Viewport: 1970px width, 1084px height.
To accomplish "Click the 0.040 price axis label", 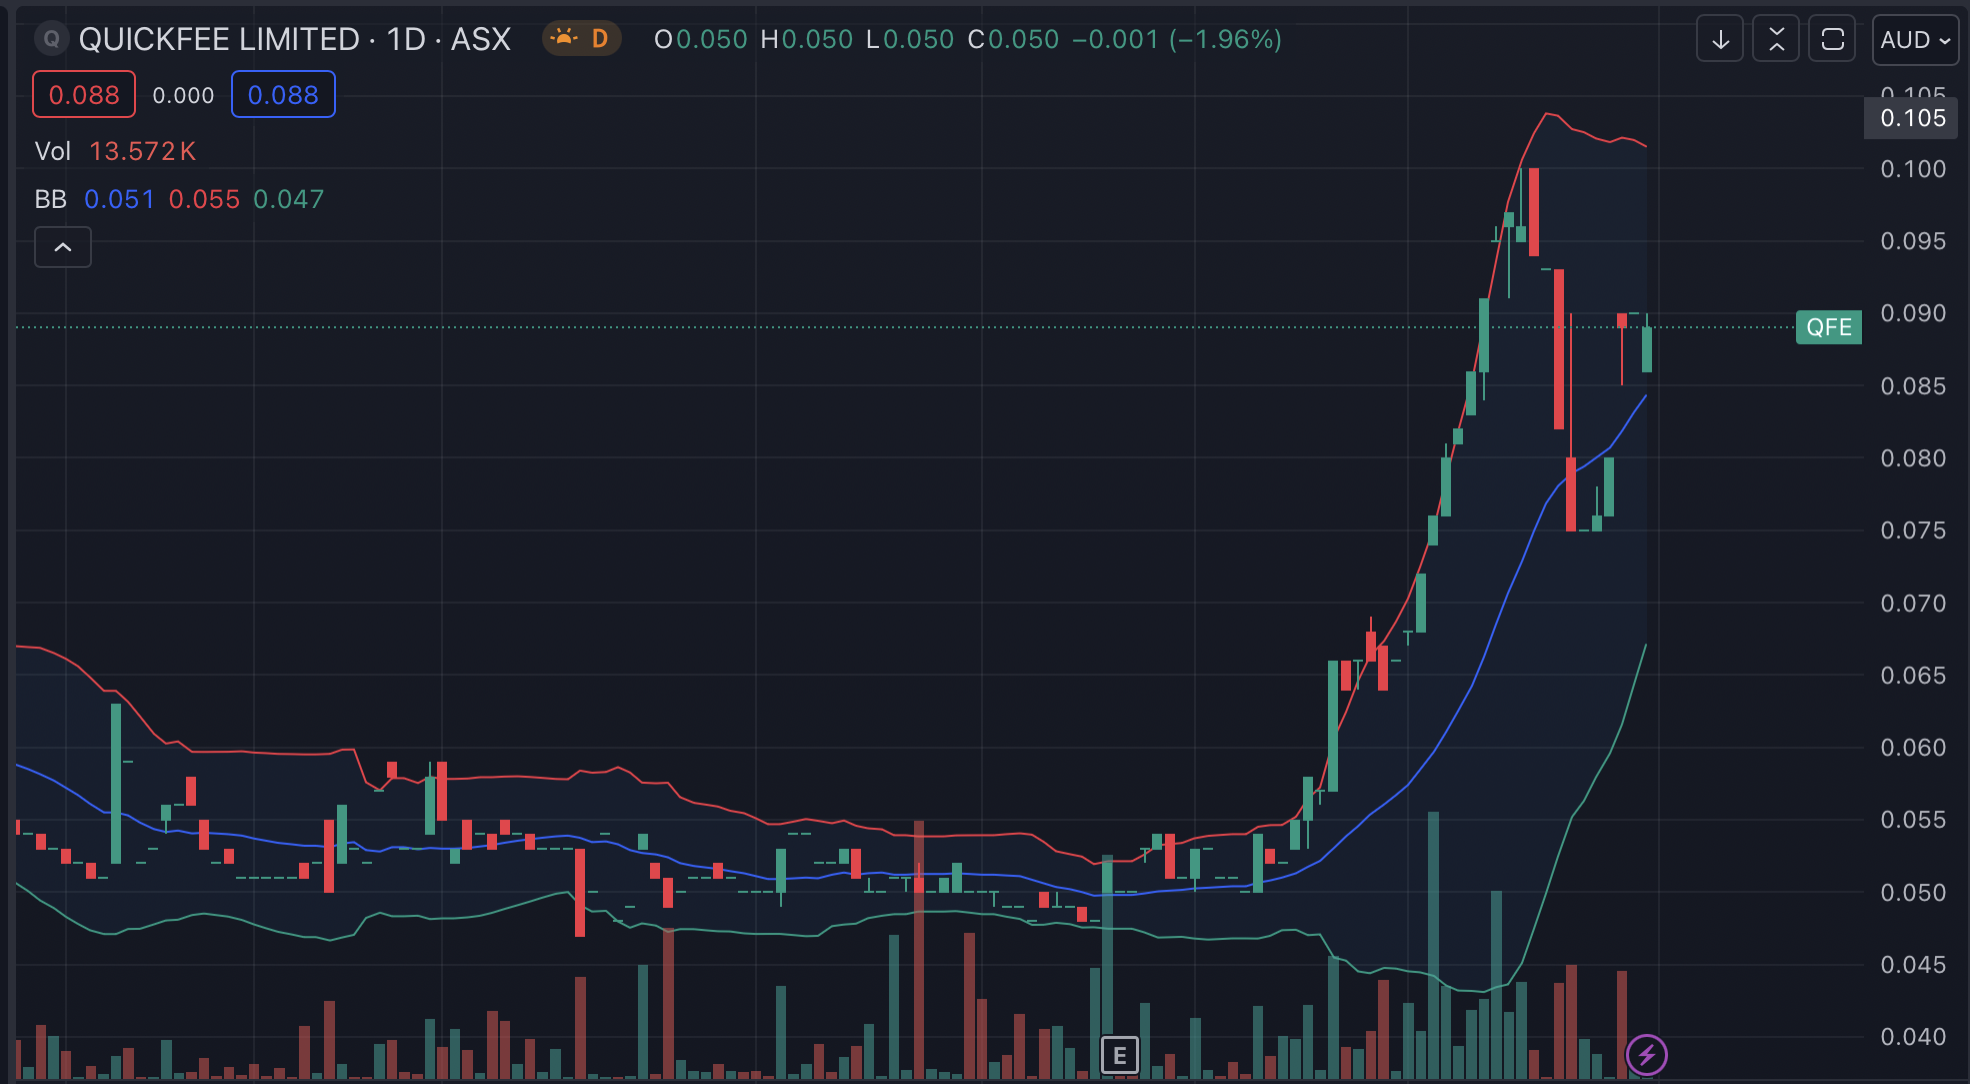I will coord(1913,1037).
